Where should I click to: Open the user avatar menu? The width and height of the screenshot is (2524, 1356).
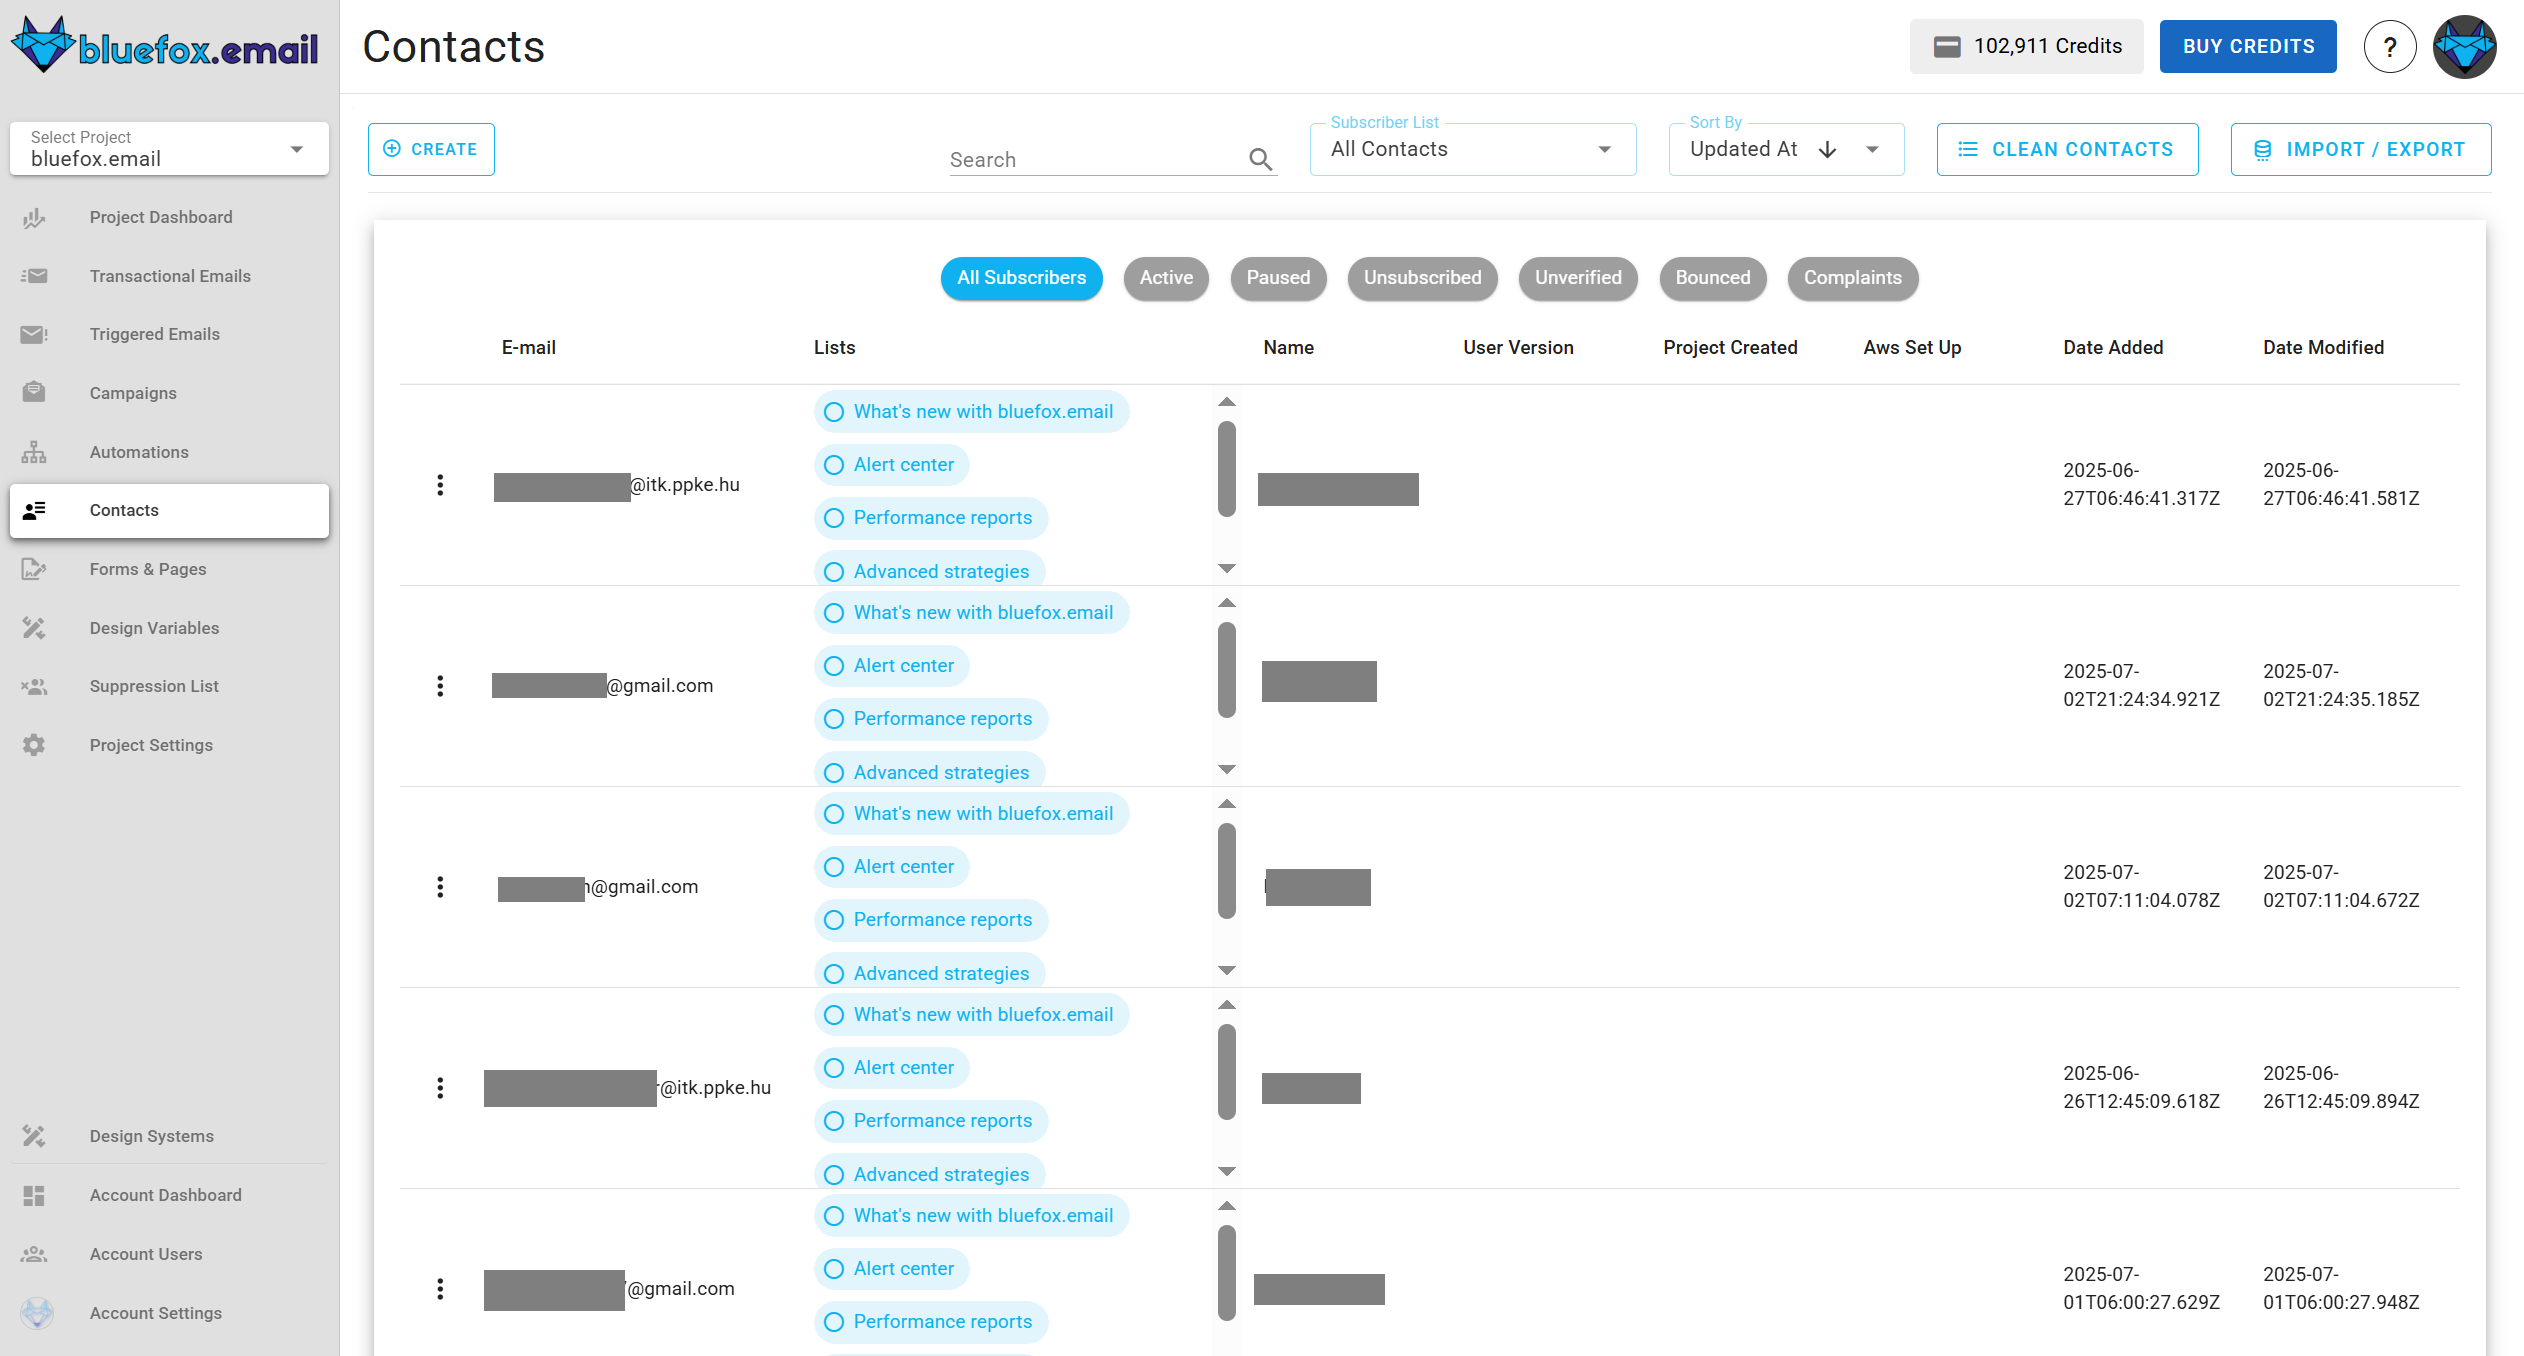[2464, 46]
